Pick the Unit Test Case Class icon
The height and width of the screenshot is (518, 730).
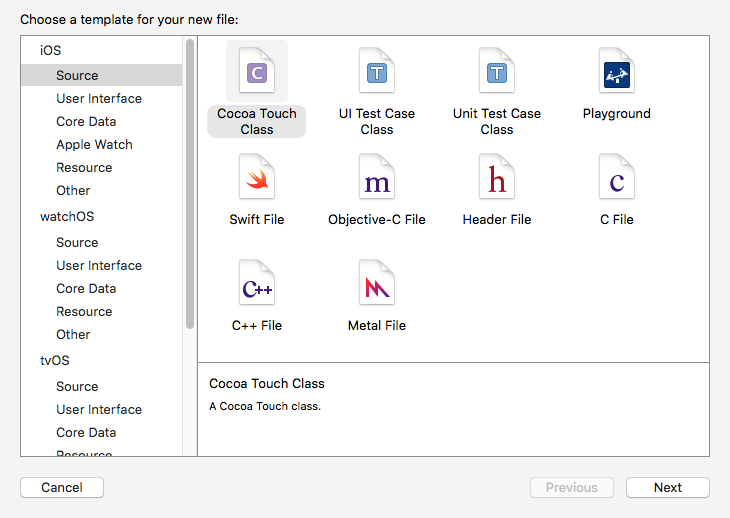click(497, 72)
